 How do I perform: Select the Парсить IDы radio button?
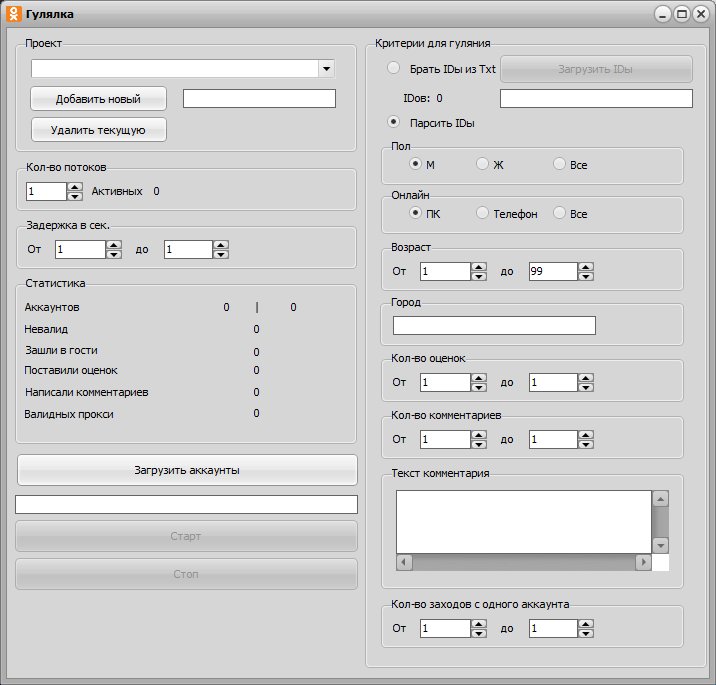pos(394,122)
